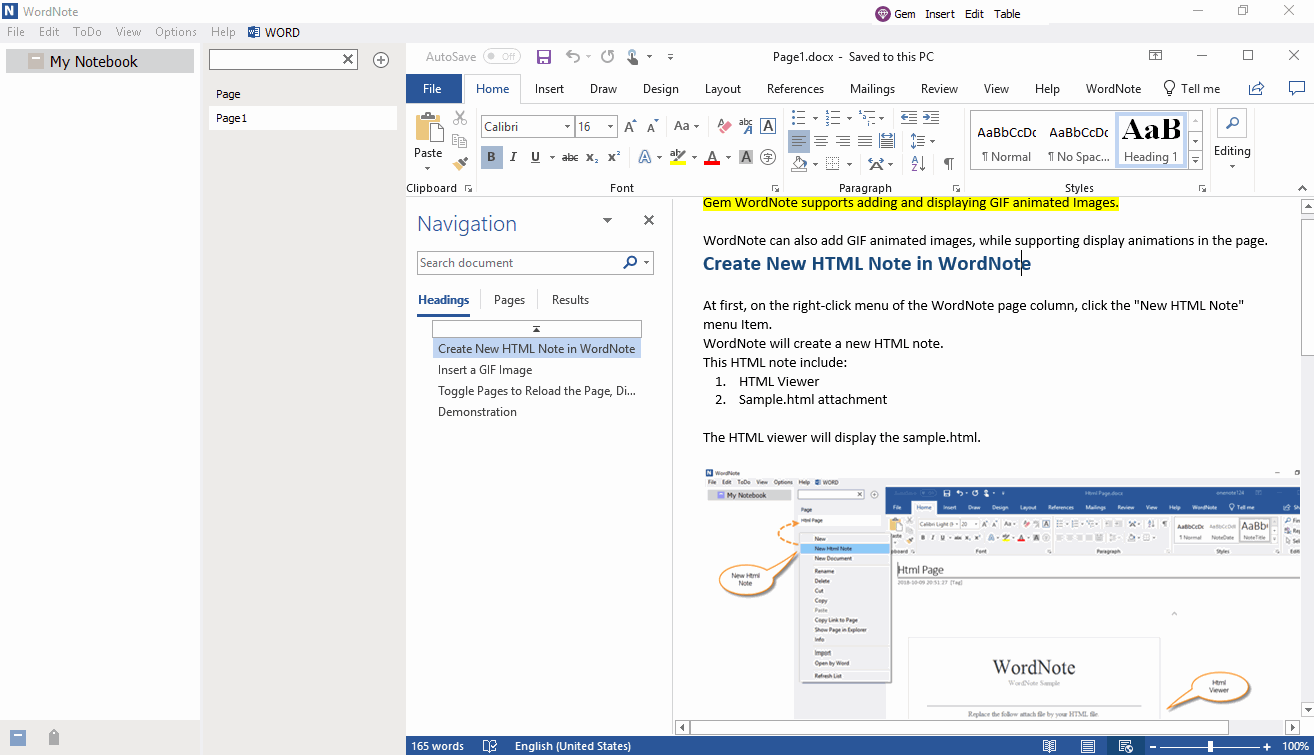Image resolution: width=1314 pixels, height=755 pixels.
Task: Open the font size dropdown
Action: coord(611,127)
